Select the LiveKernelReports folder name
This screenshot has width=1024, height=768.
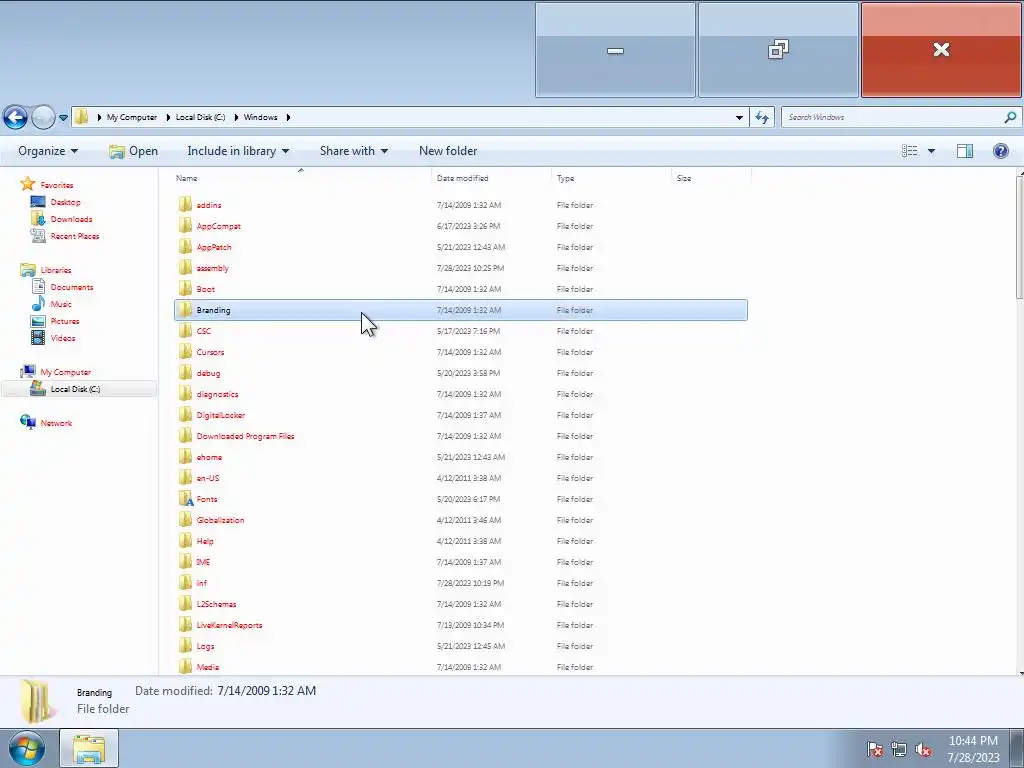pyautogui.click(x=229, y=624)
